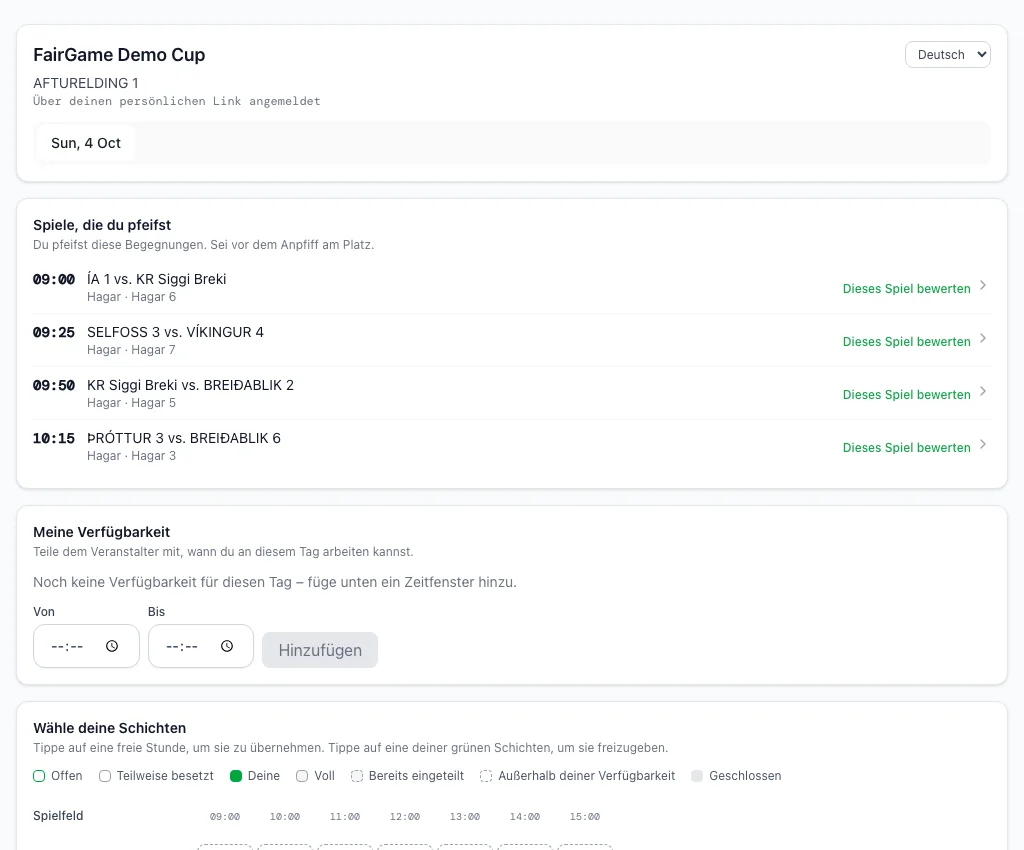Rate the ÍA 1 vs. KR Siggi Breki match

pos(906,289)
